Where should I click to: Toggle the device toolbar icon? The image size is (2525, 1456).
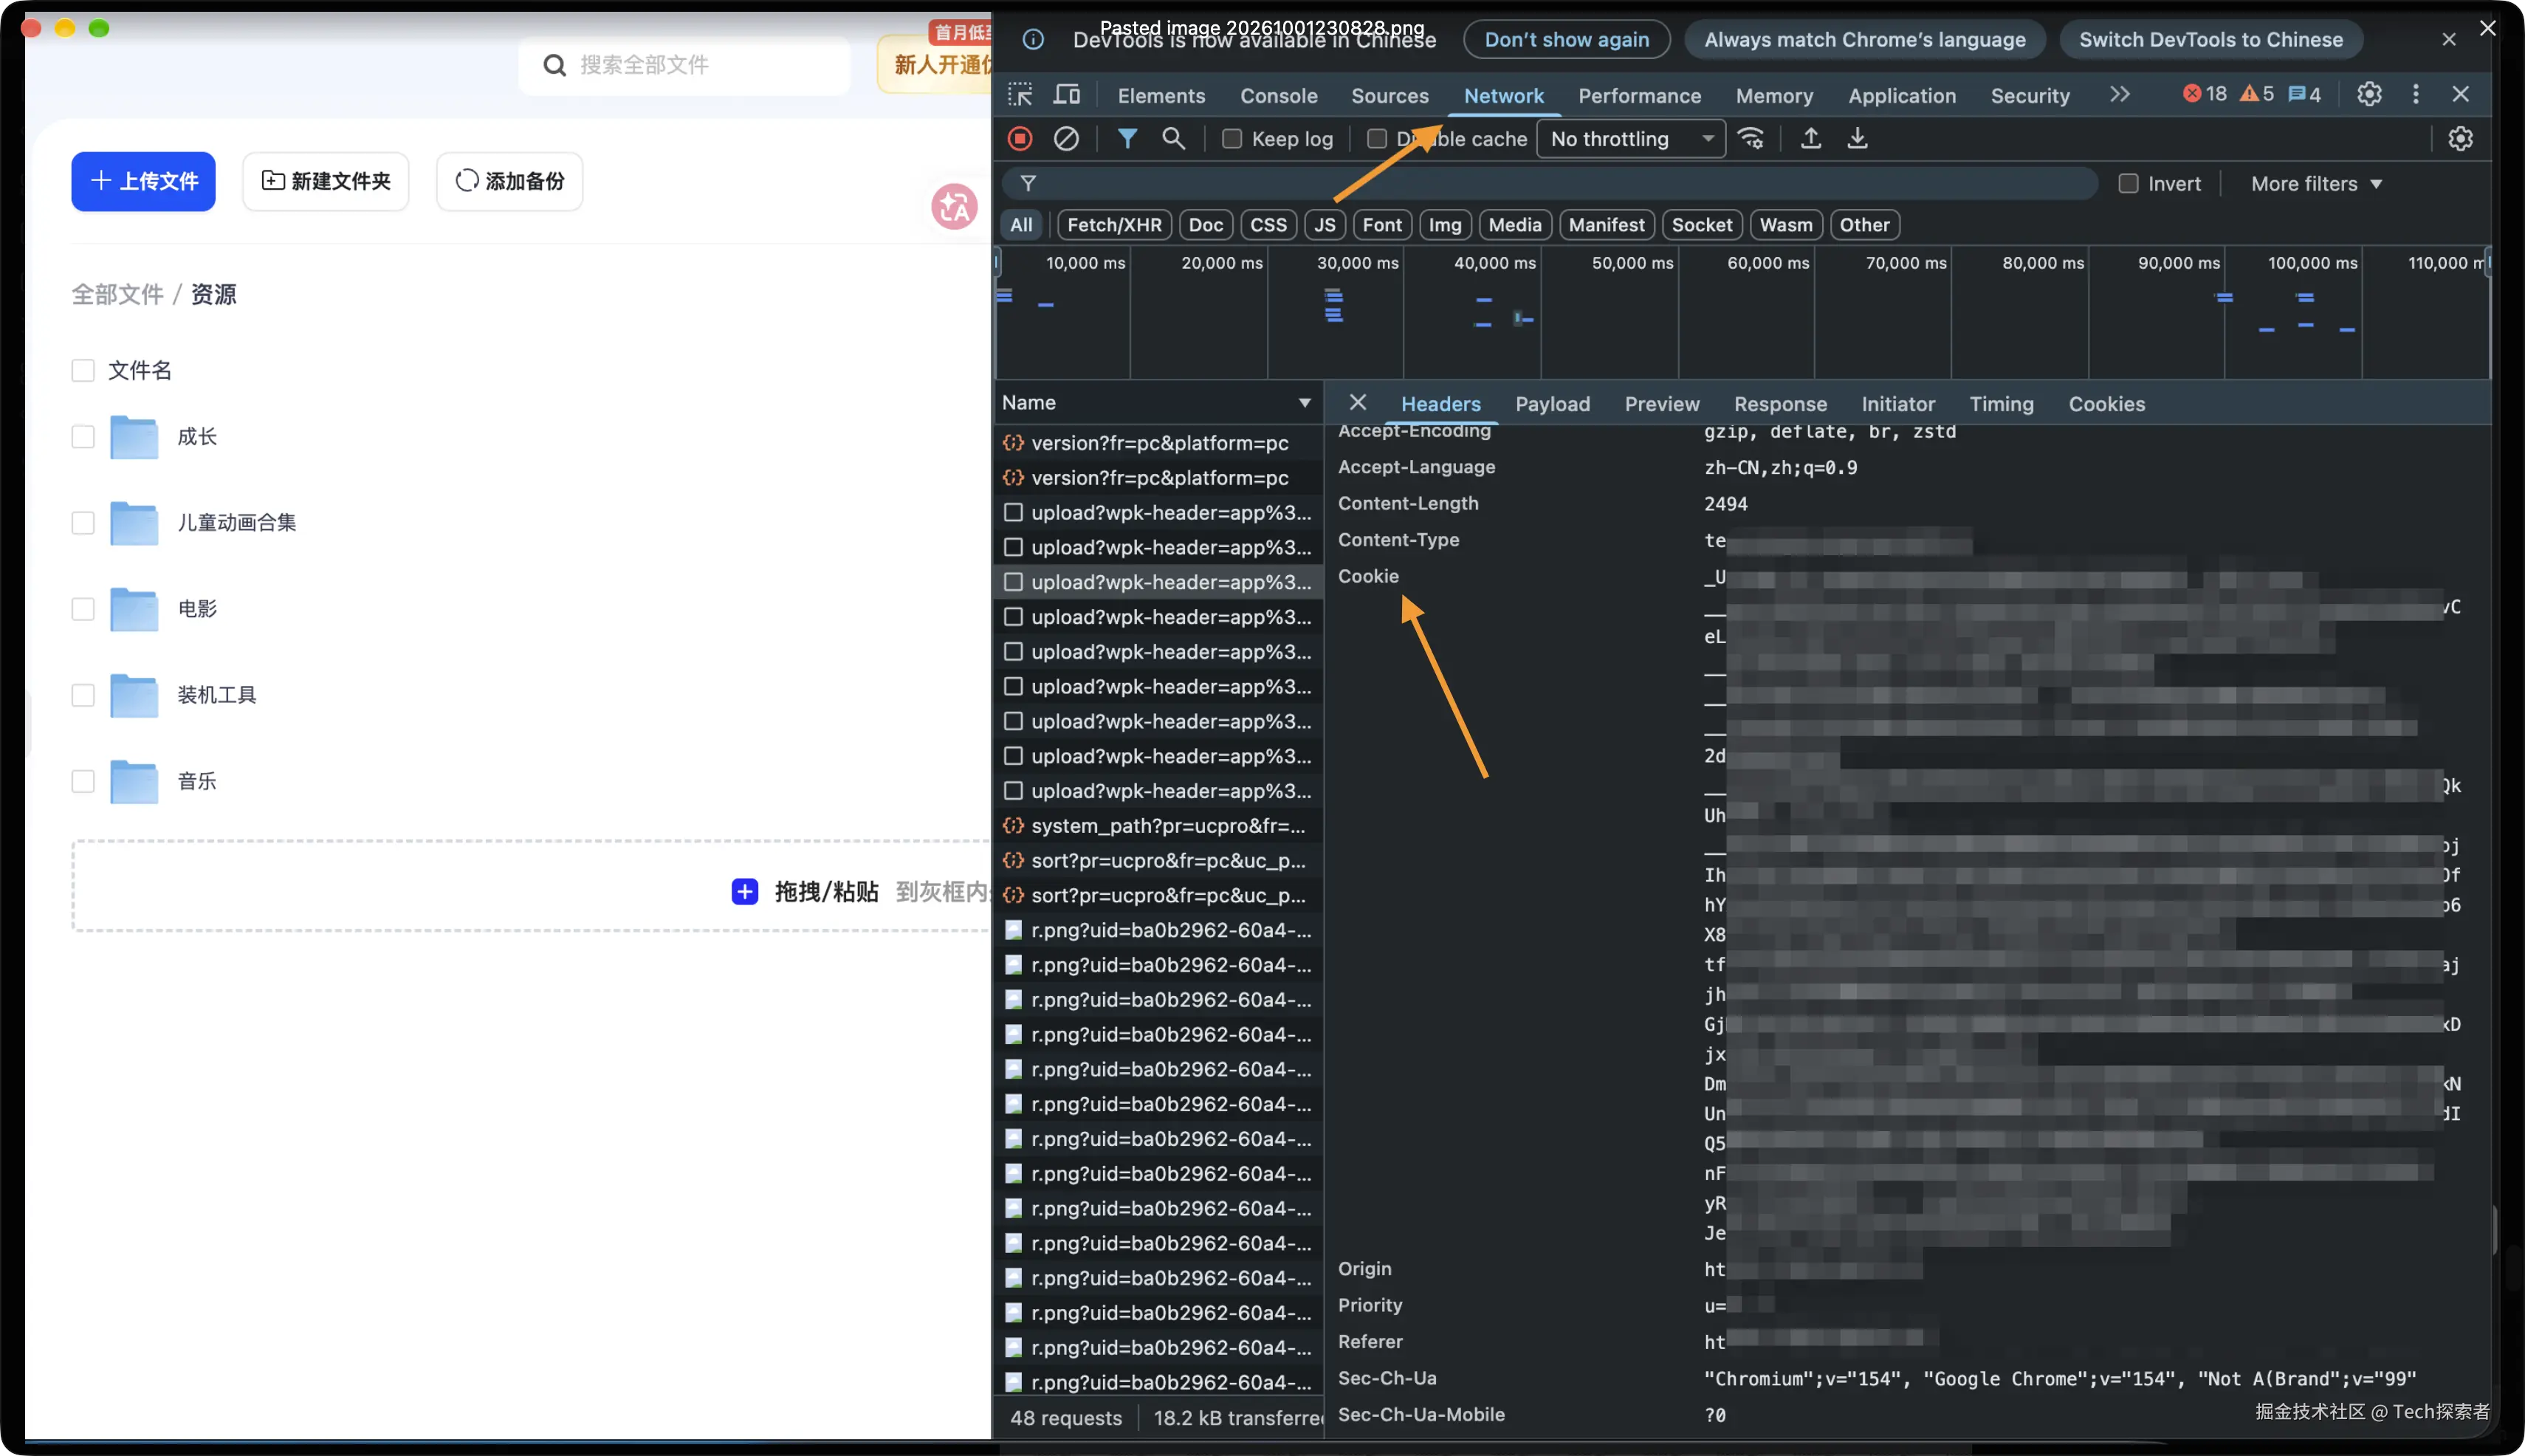click(1067, 95)
